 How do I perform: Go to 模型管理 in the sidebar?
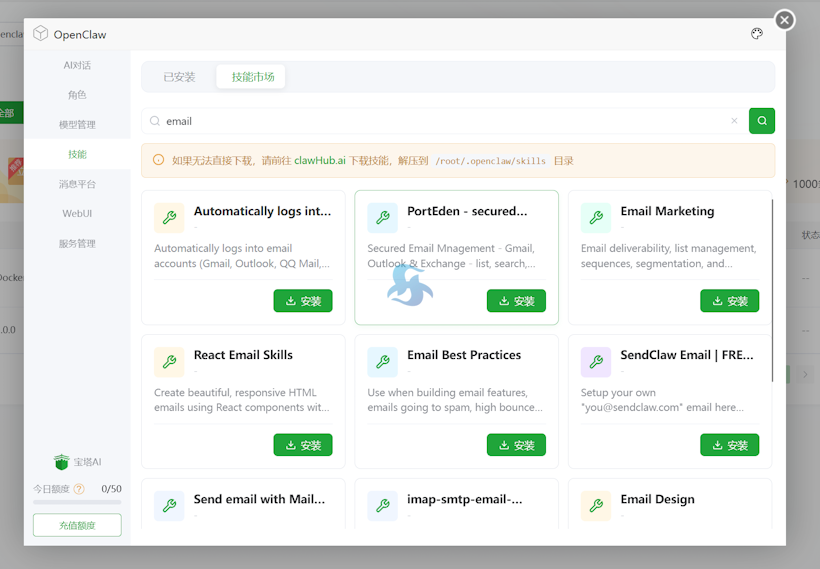77,125
